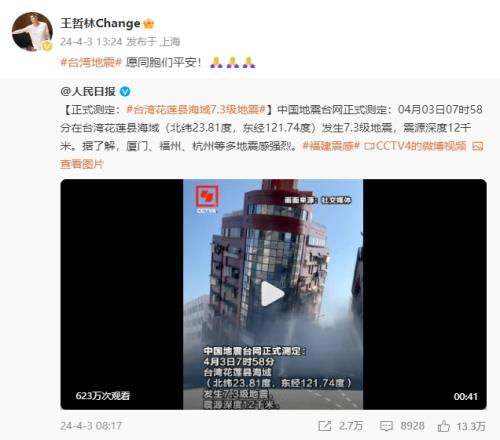Screen dimensions: 500x440
Task: Click the 24-4-3 13:24 post timestamp
Action: (x=91, y=42)
